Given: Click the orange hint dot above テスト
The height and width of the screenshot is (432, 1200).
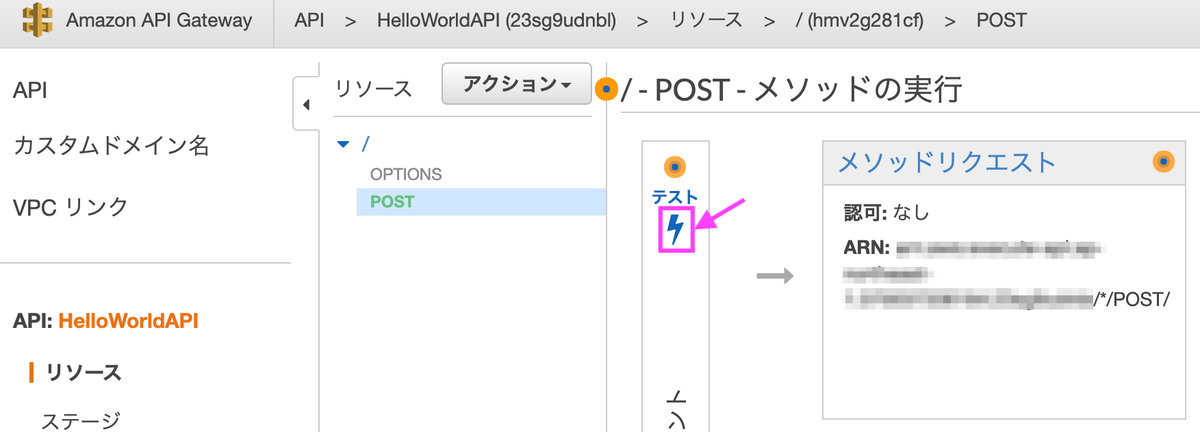Looking at the screenshot, I should (675, 167).
